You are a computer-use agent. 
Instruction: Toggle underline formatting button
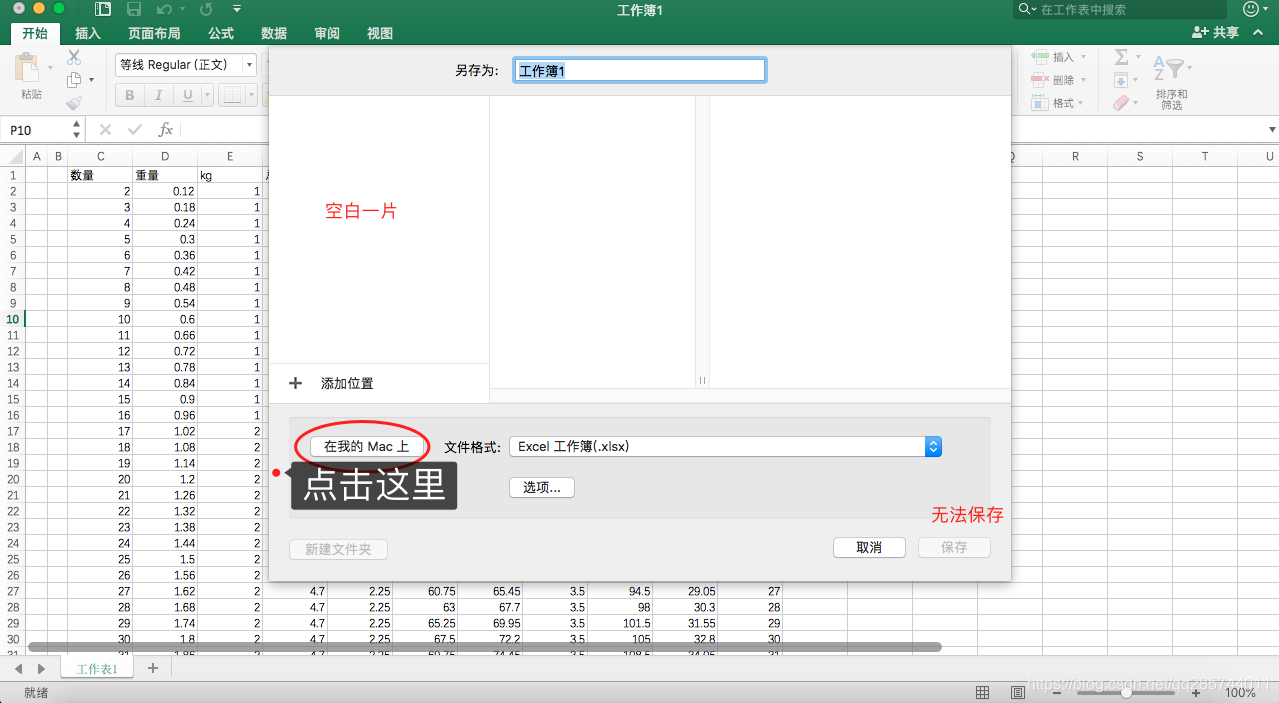[x=187, y=96]
